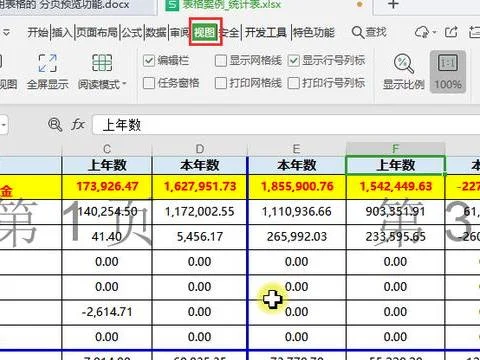Select cell C header 上年数

(x=107, y=165)
